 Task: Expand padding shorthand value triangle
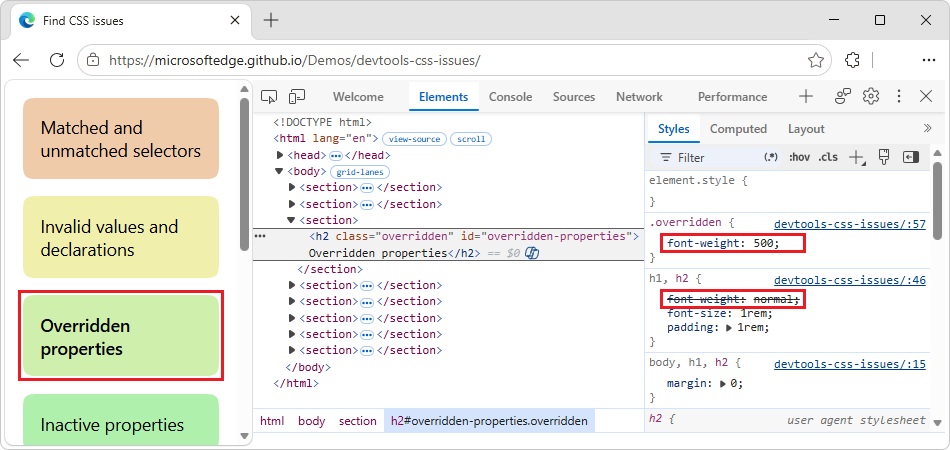(730, 328)
